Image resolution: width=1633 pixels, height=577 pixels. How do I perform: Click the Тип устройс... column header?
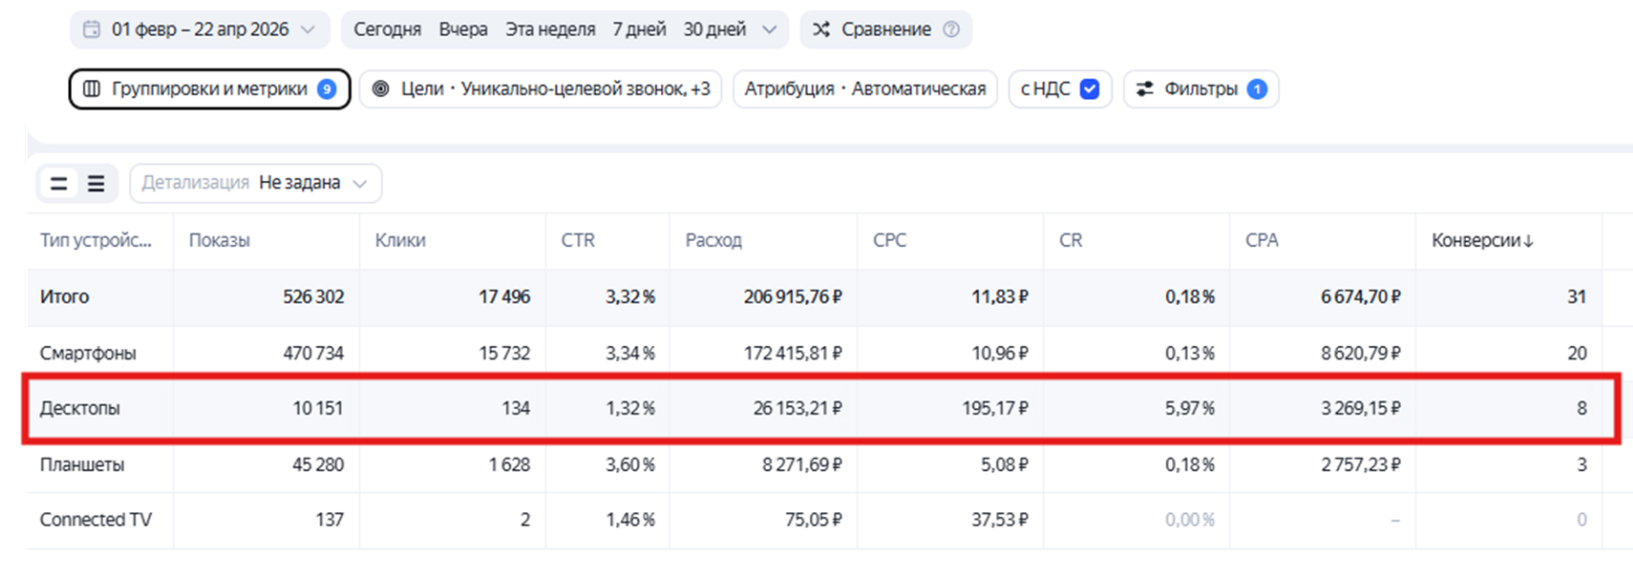[96, 241]
